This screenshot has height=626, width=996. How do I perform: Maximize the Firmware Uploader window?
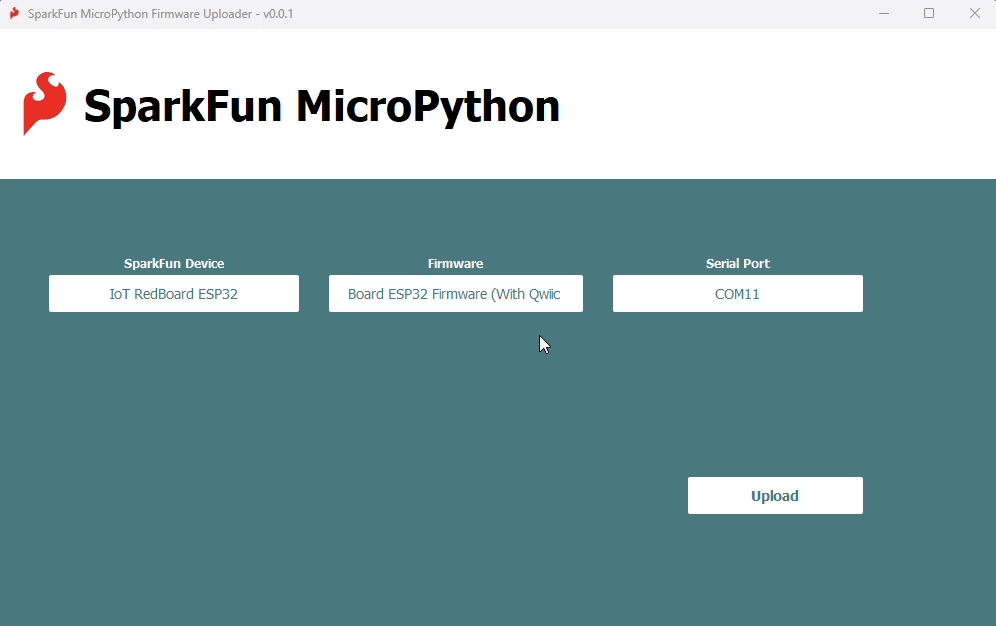click(x=929, y=14)
